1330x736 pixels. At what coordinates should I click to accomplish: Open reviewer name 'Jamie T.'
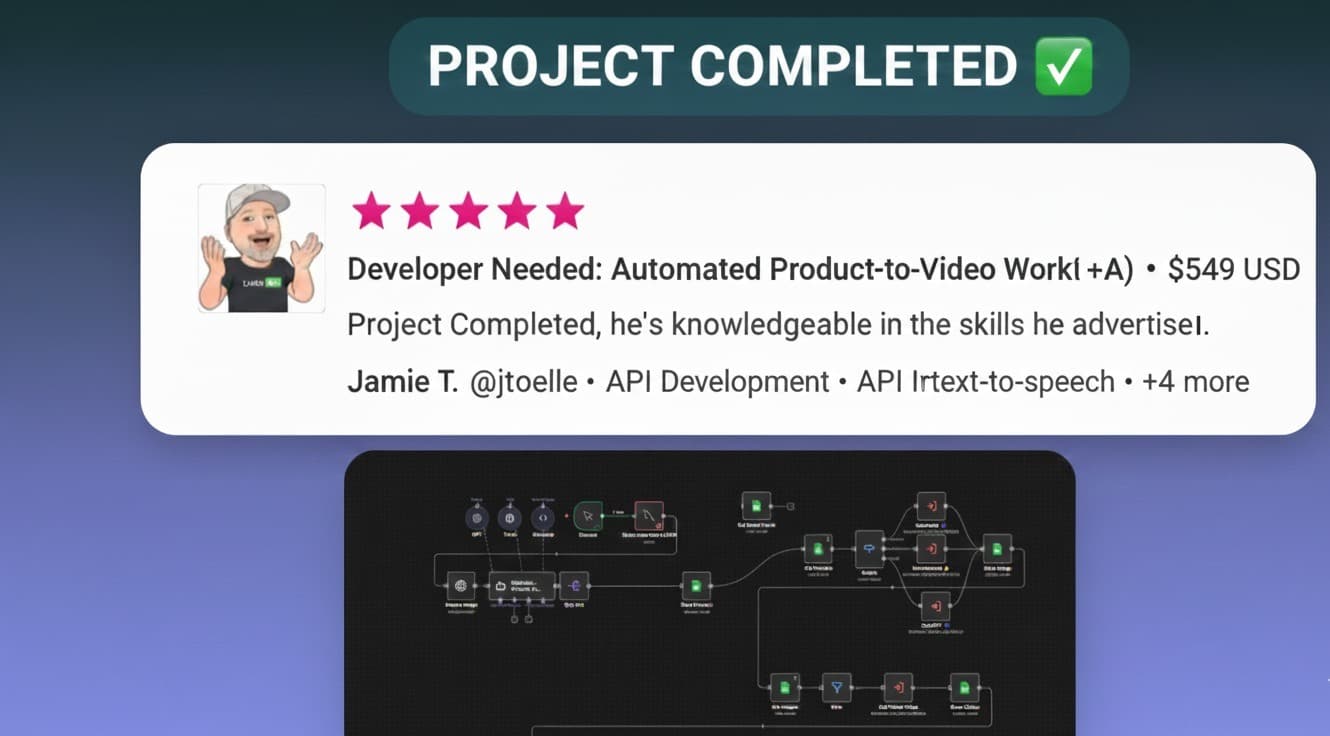click(402, 382)
